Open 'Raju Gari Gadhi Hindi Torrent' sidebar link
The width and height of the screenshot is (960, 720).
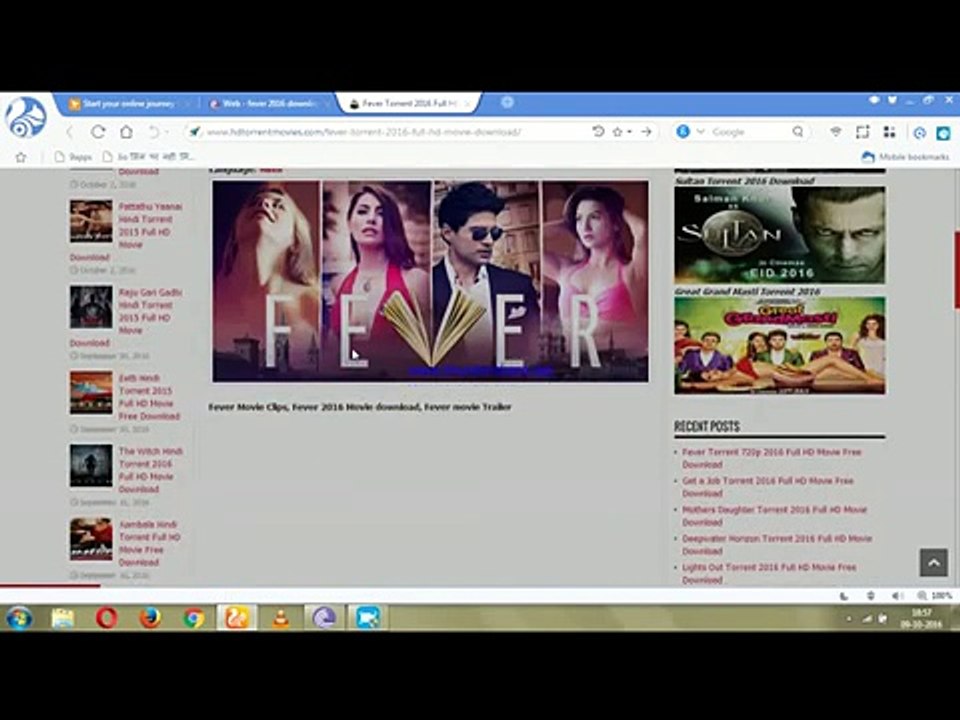(150, 311)
